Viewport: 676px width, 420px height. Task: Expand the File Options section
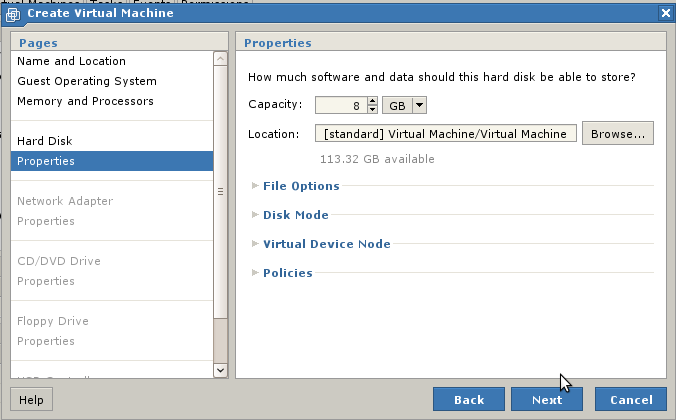[x=301, y=186]
